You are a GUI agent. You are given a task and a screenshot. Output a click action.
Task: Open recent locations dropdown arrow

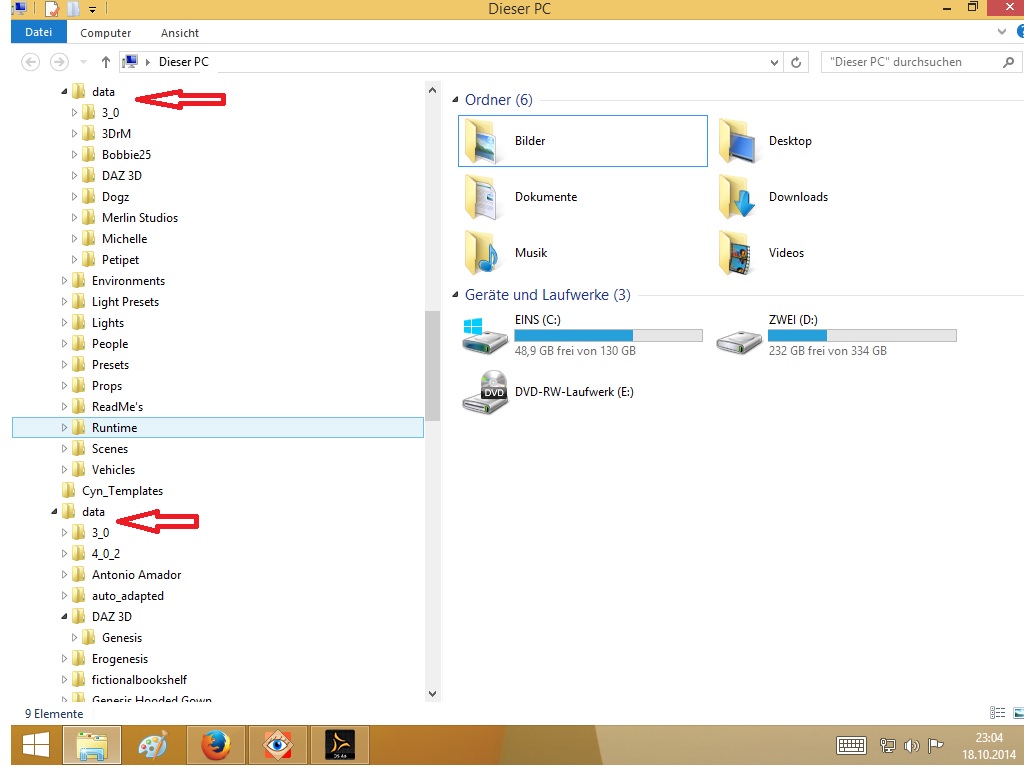click(83, 62)
